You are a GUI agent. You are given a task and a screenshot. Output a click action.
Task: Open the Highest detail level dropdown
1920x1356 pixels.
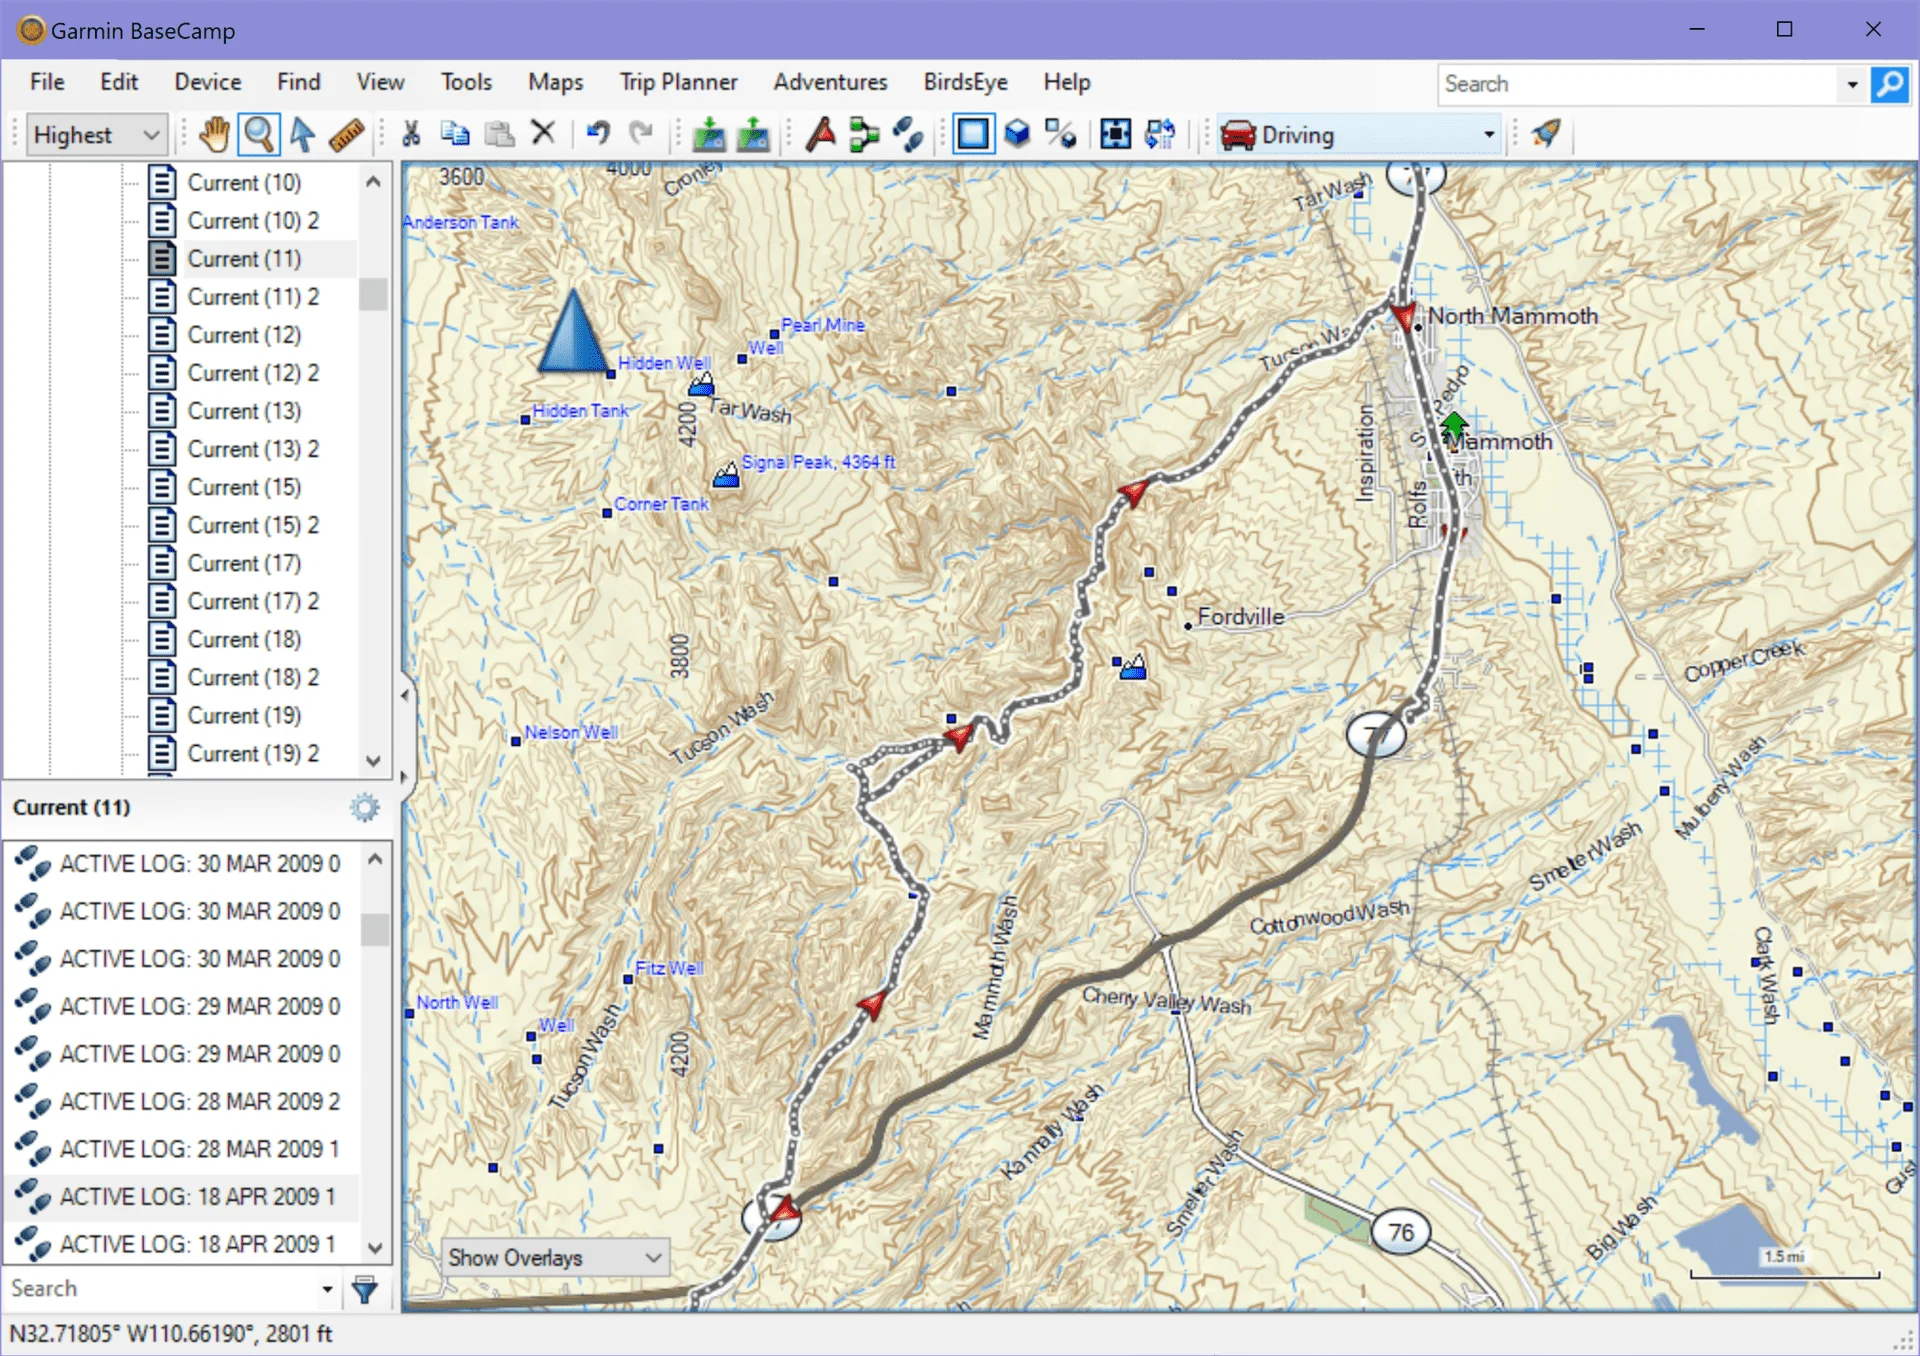pos(96,135)
